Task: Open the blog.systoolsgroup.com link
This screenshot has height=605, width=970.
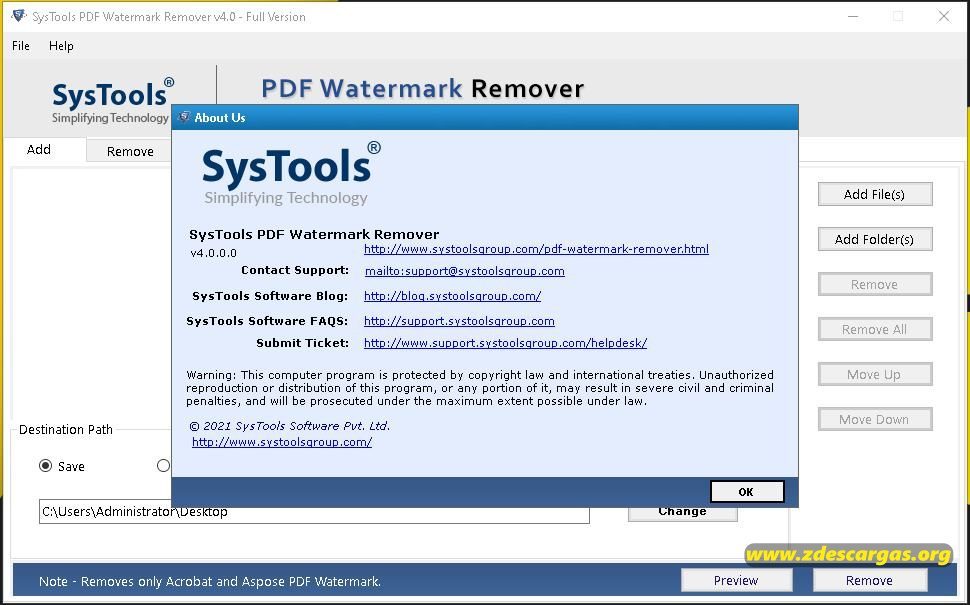Action: point(452,296)
